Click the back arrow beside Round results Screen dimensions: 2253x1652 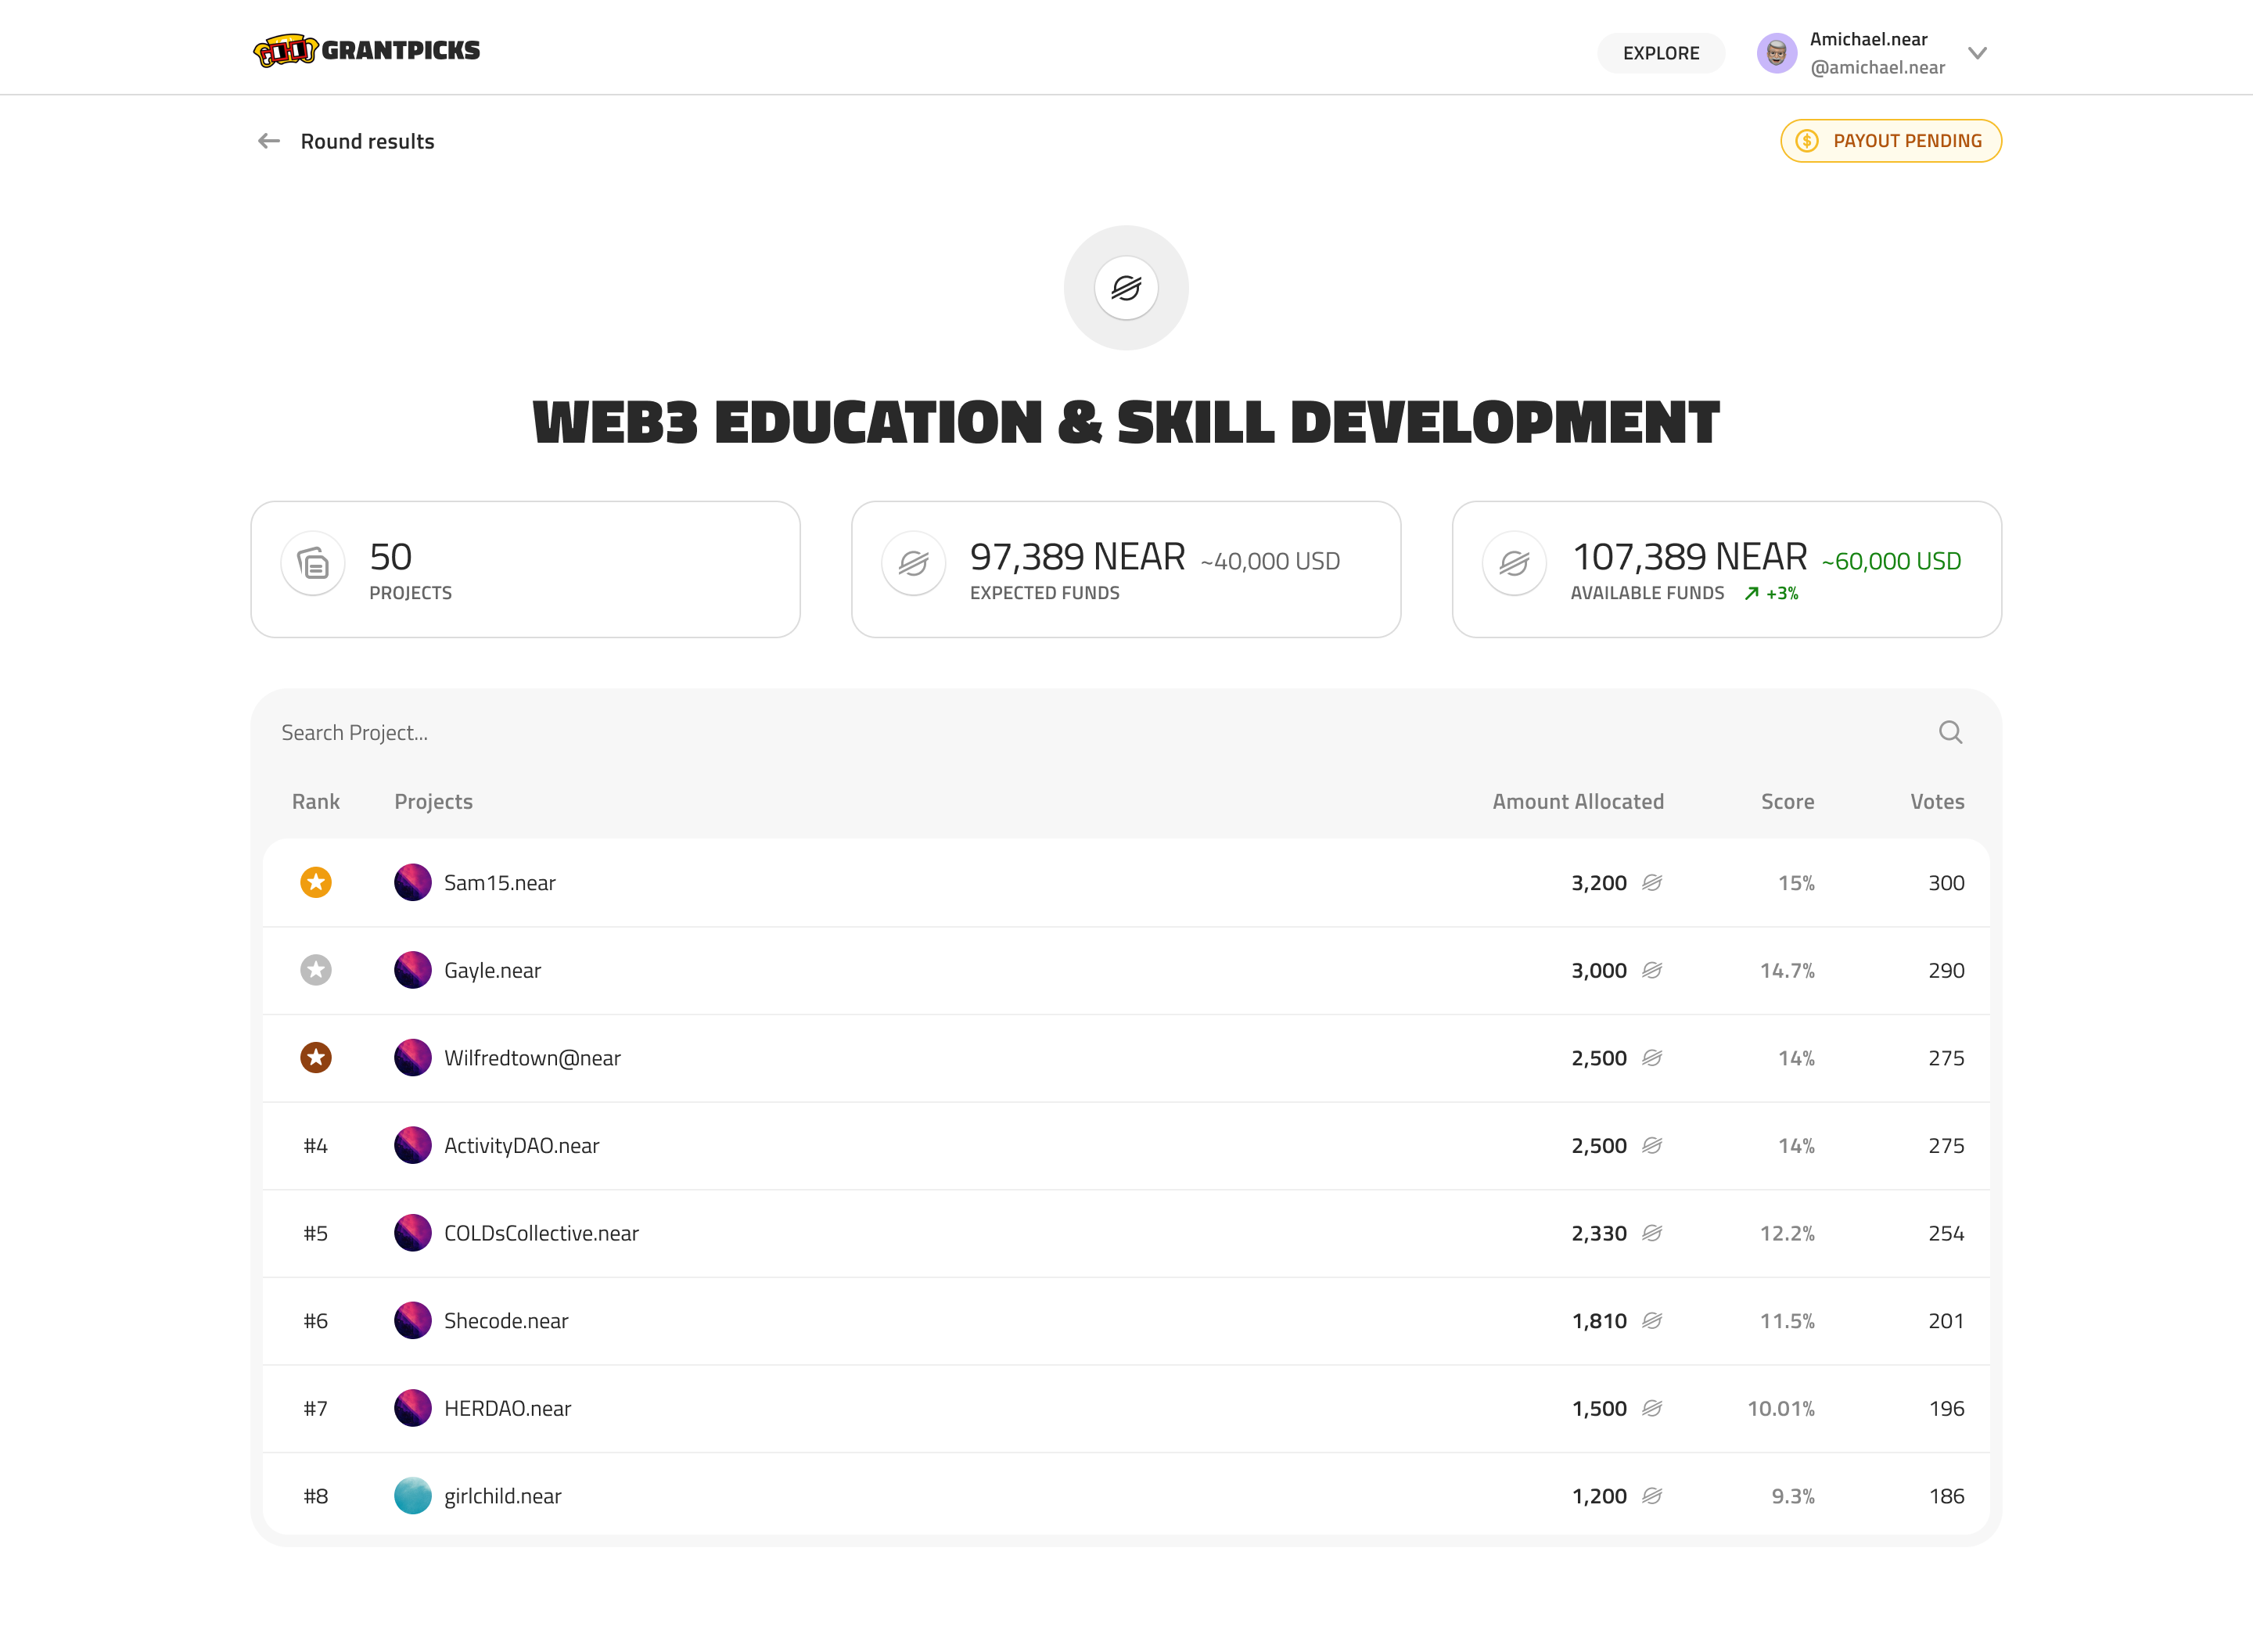tap(269, 141)
